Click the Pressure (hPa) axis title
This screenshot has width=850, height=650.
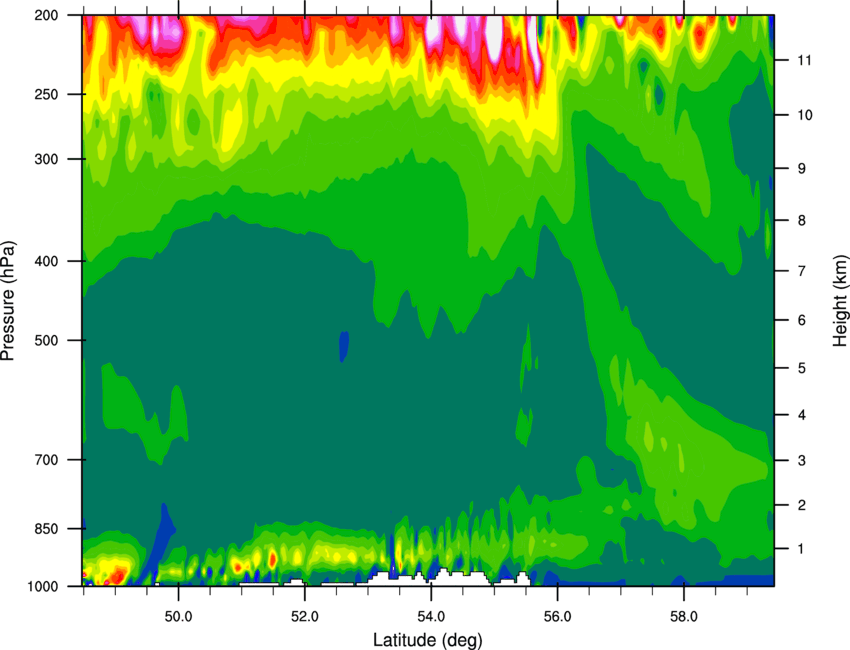coord(8,300)
